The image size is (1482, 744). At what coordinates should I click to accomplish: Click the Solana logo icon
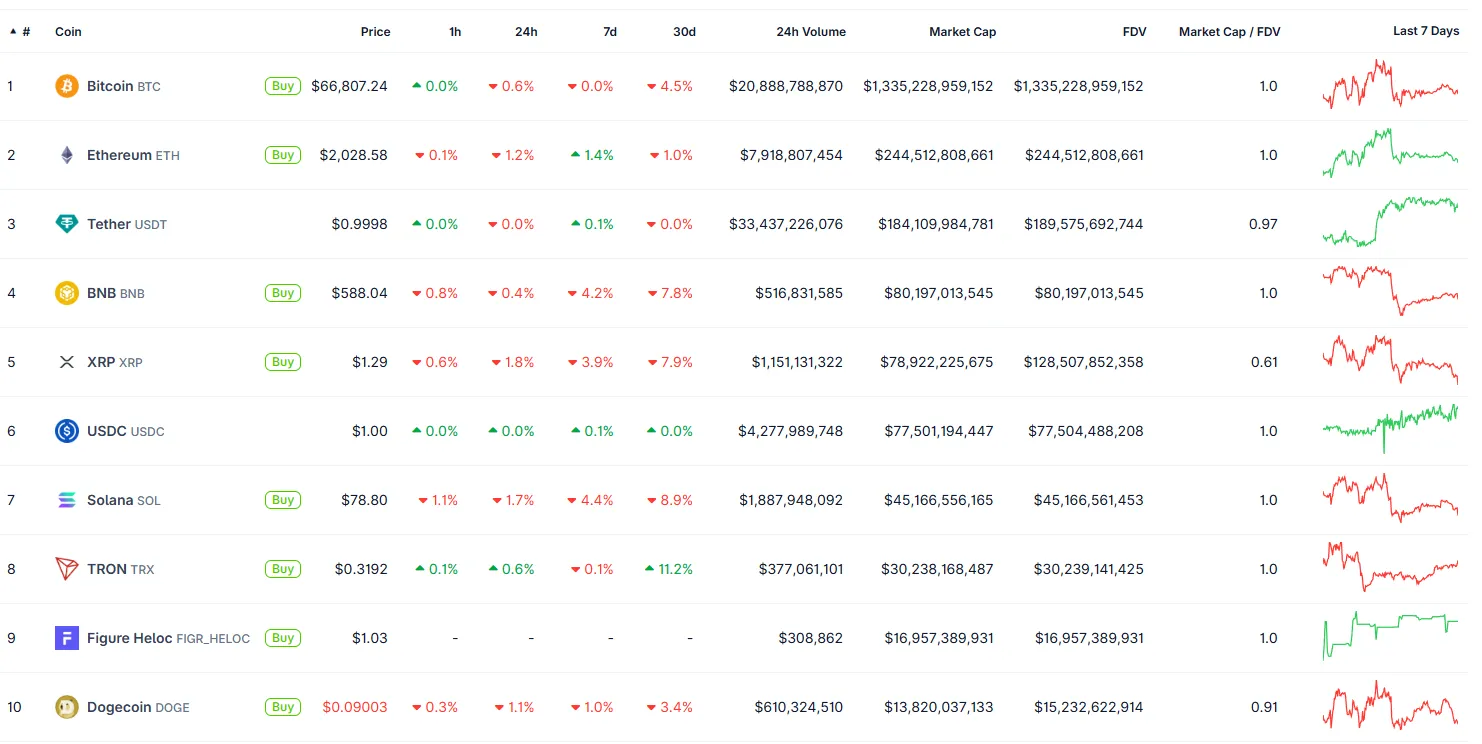click(66, 500)
